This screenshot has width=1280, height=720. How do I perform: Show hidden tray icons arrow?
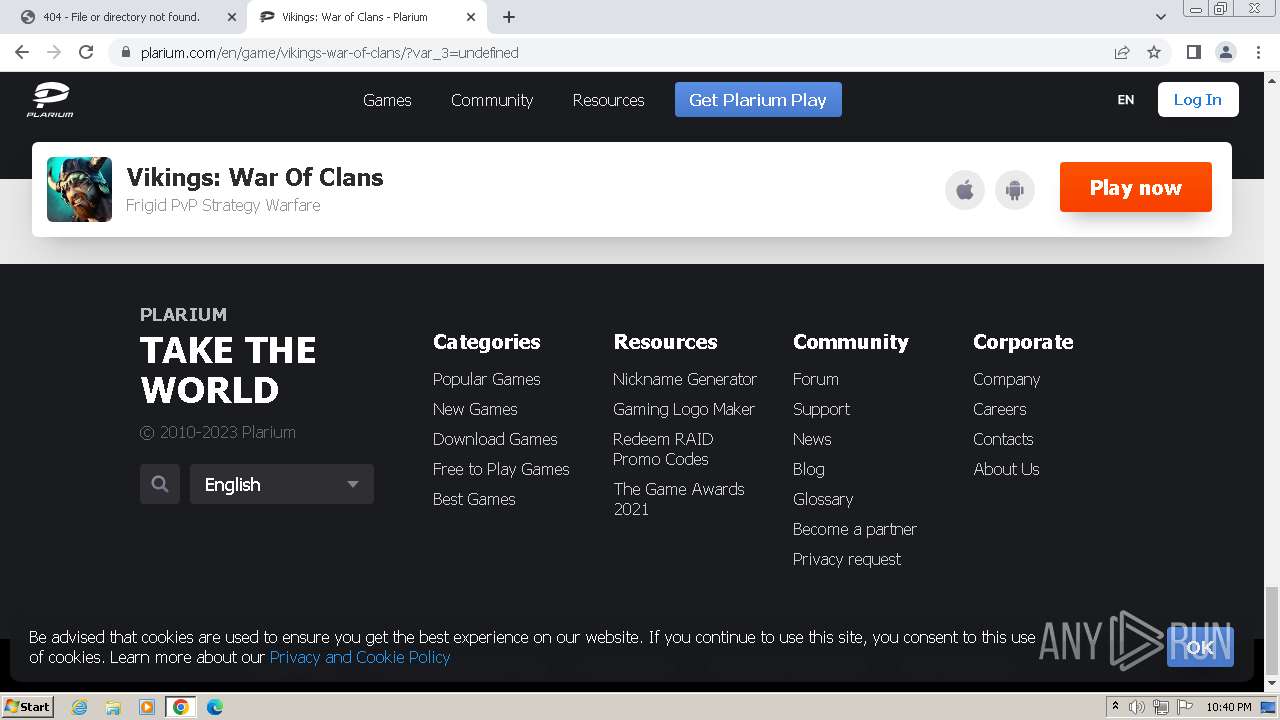point(1115,707)
